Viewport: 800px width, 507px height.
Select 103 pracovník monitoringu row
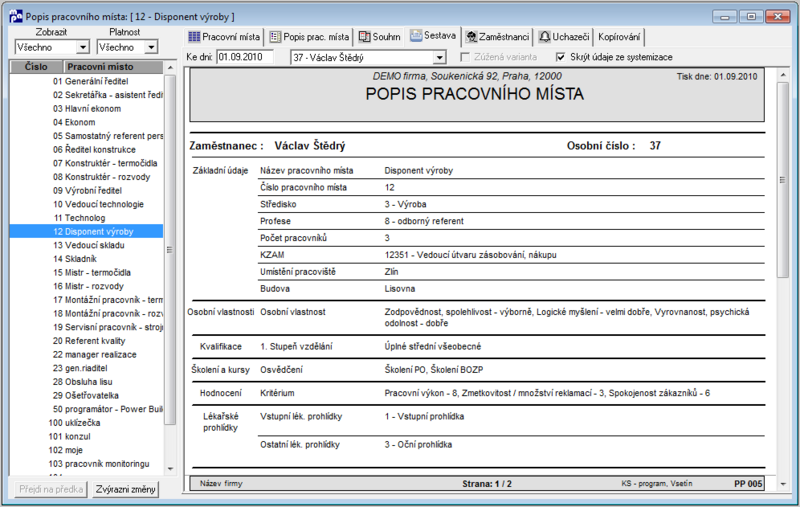(87, 464)
